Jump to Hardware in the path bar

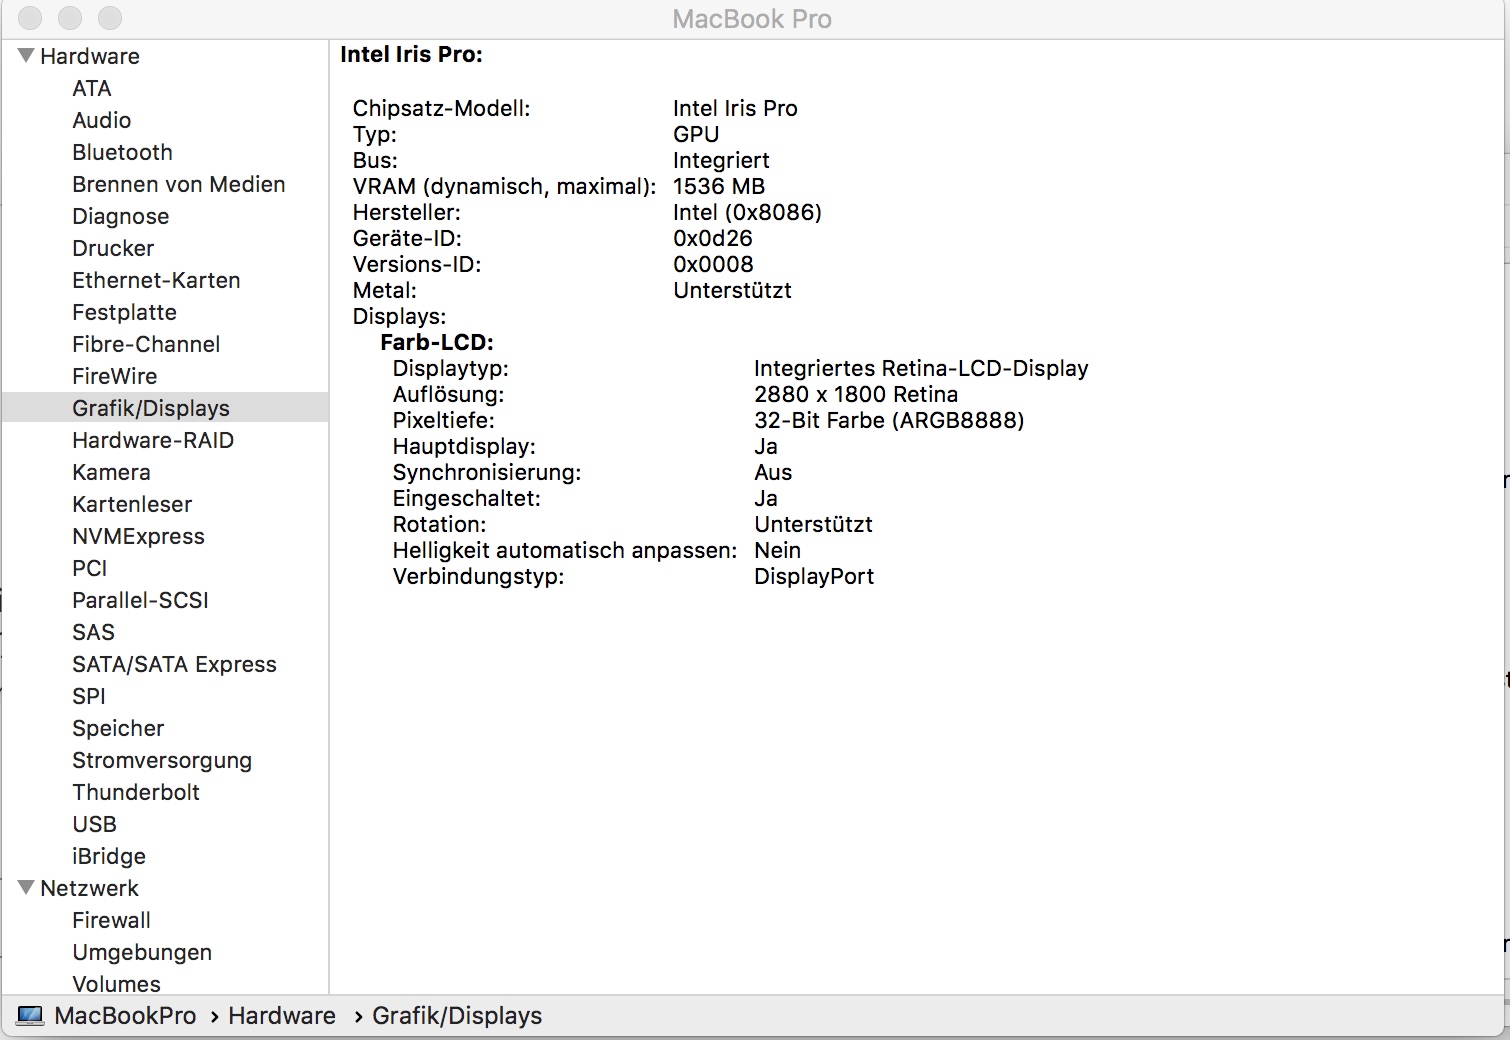(282, 1016)
